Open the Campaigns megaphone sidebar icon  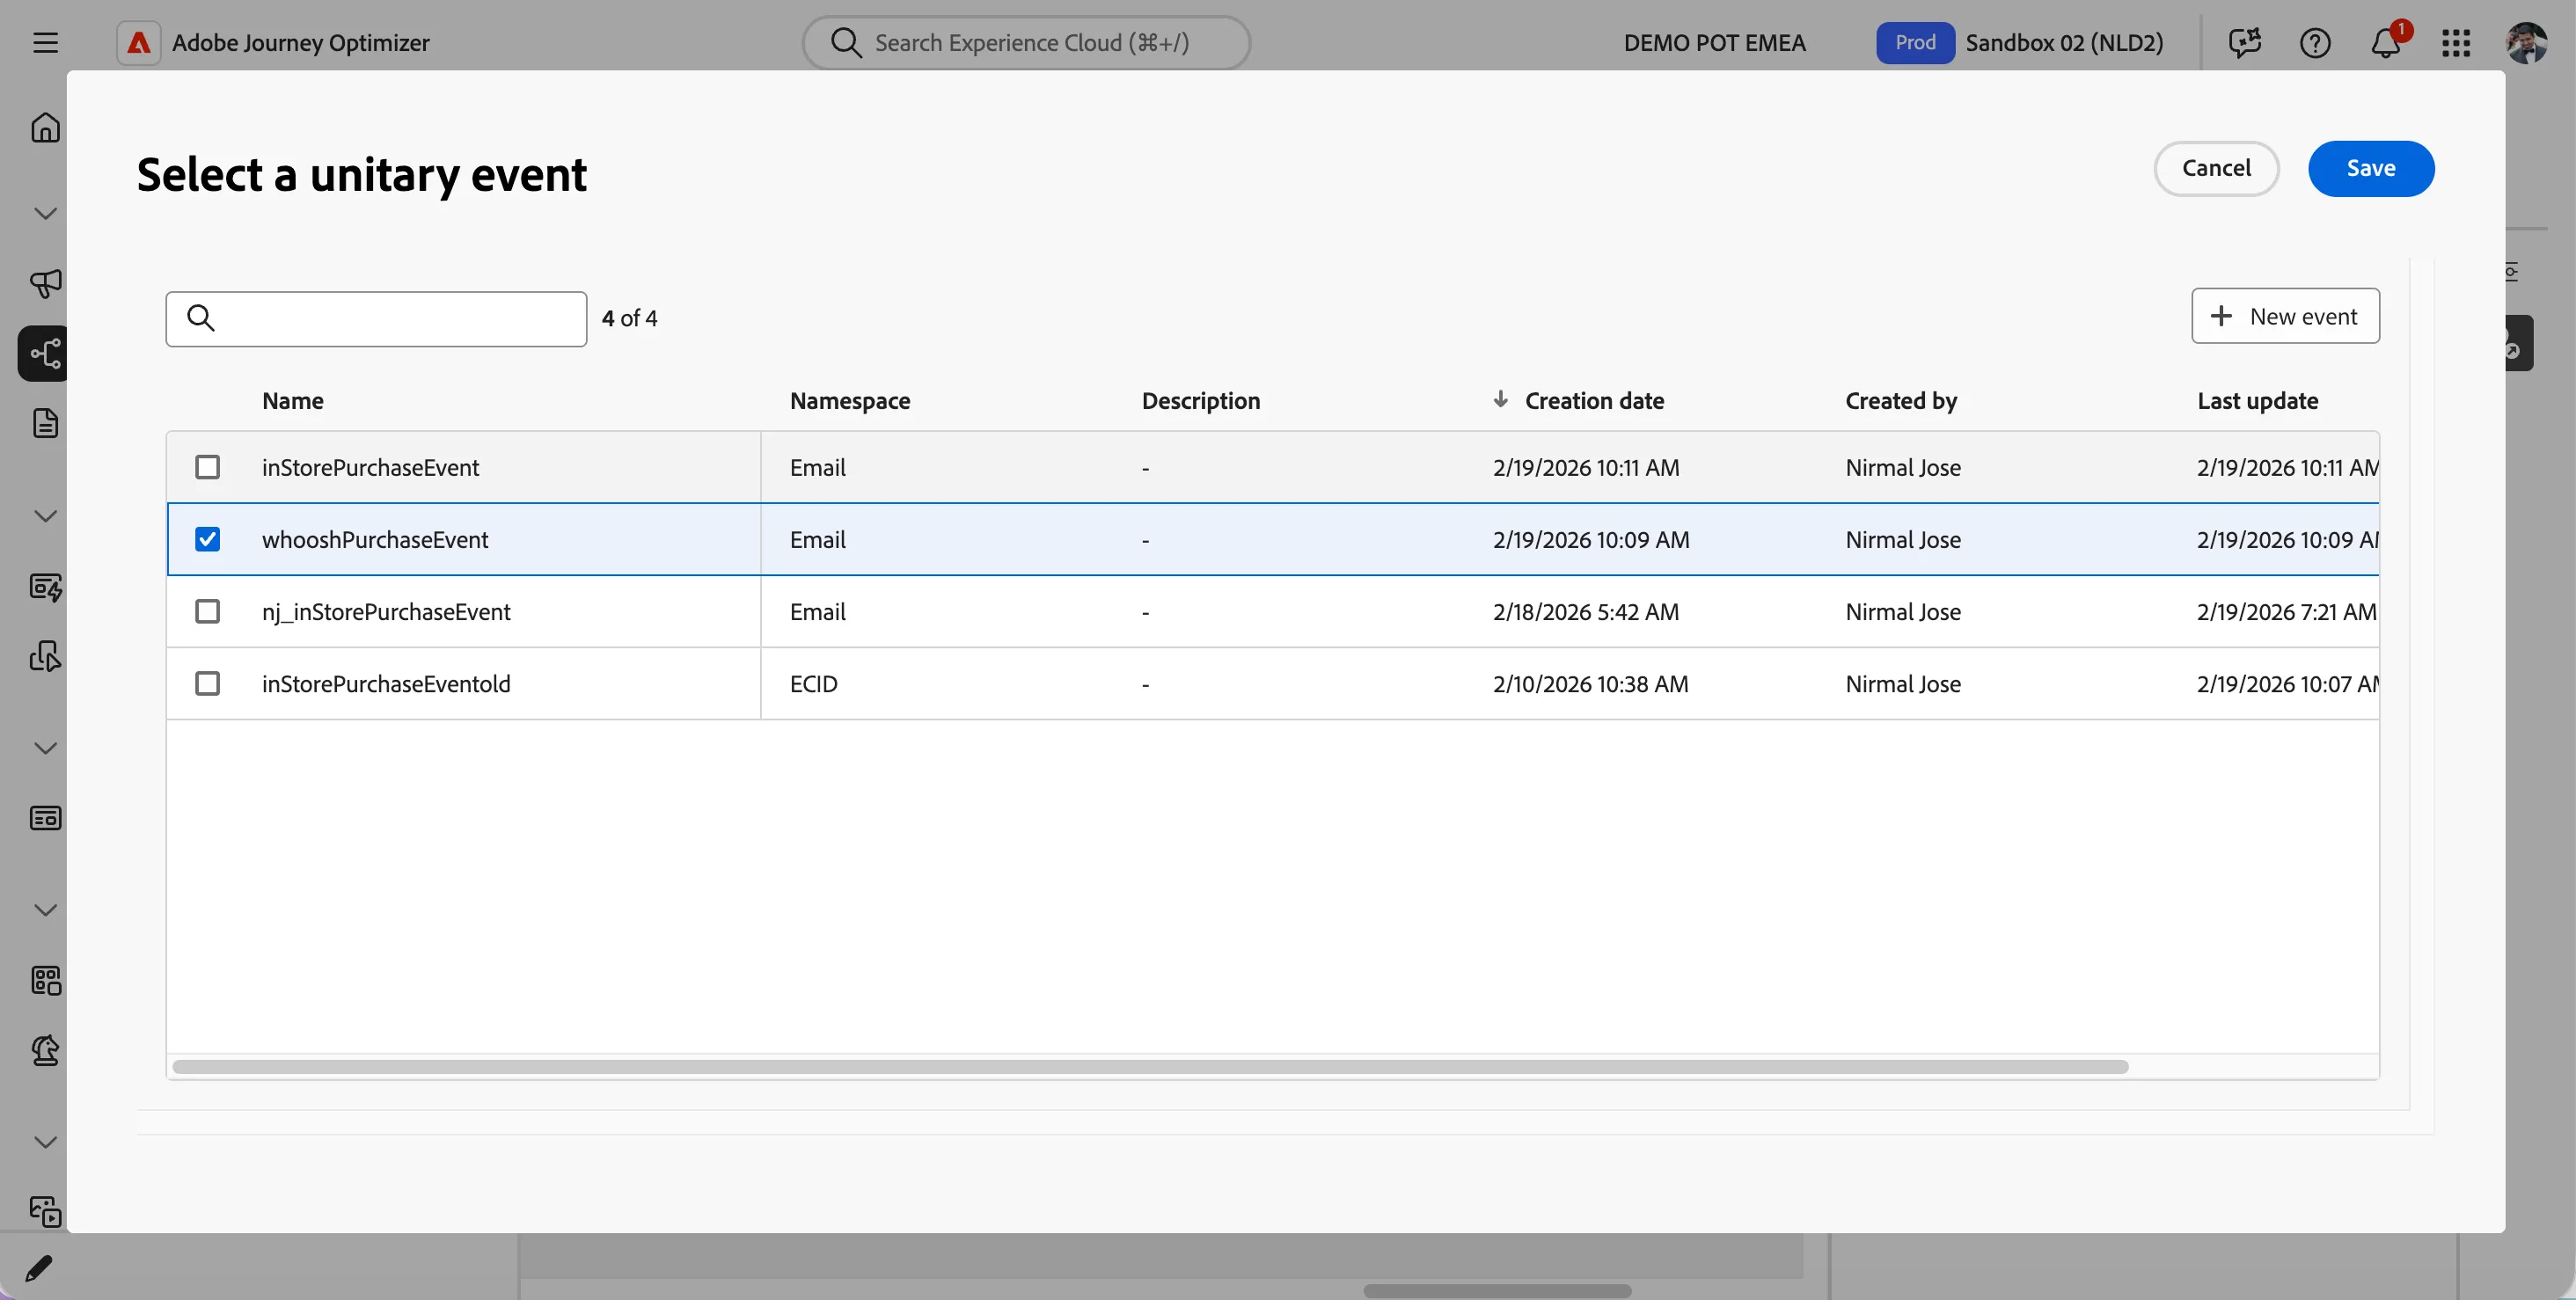pyautogui.click(x=45, y=283)
